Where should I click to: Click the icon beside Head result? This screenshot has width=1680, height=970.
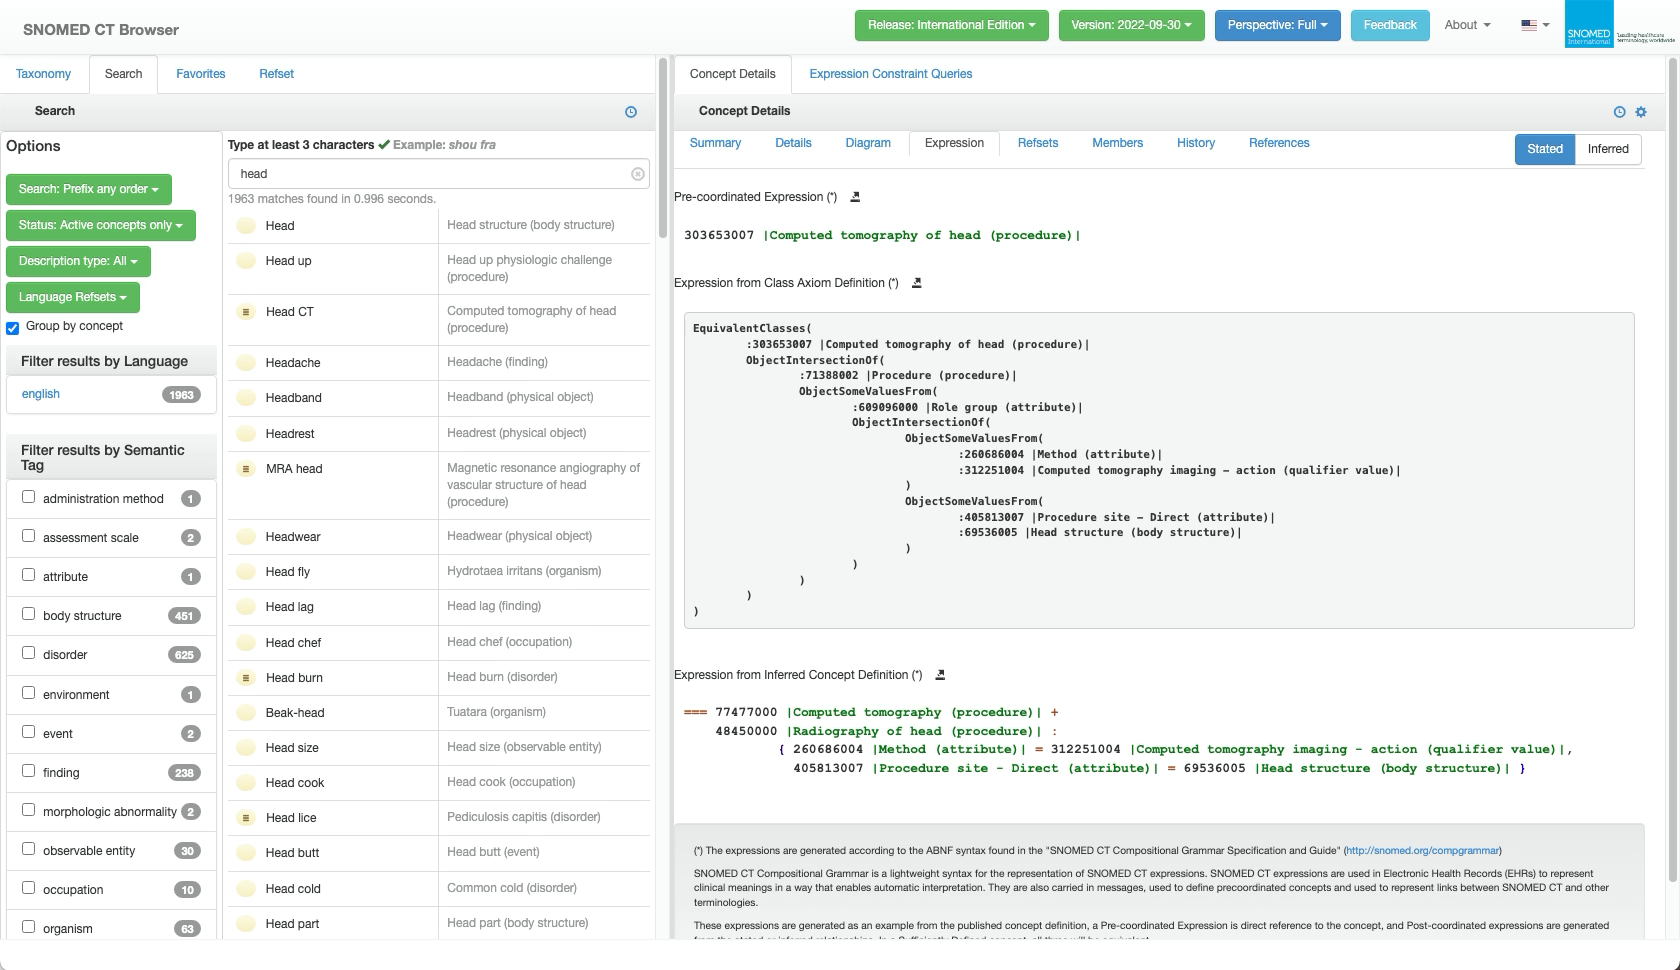(x=245, y=226)
